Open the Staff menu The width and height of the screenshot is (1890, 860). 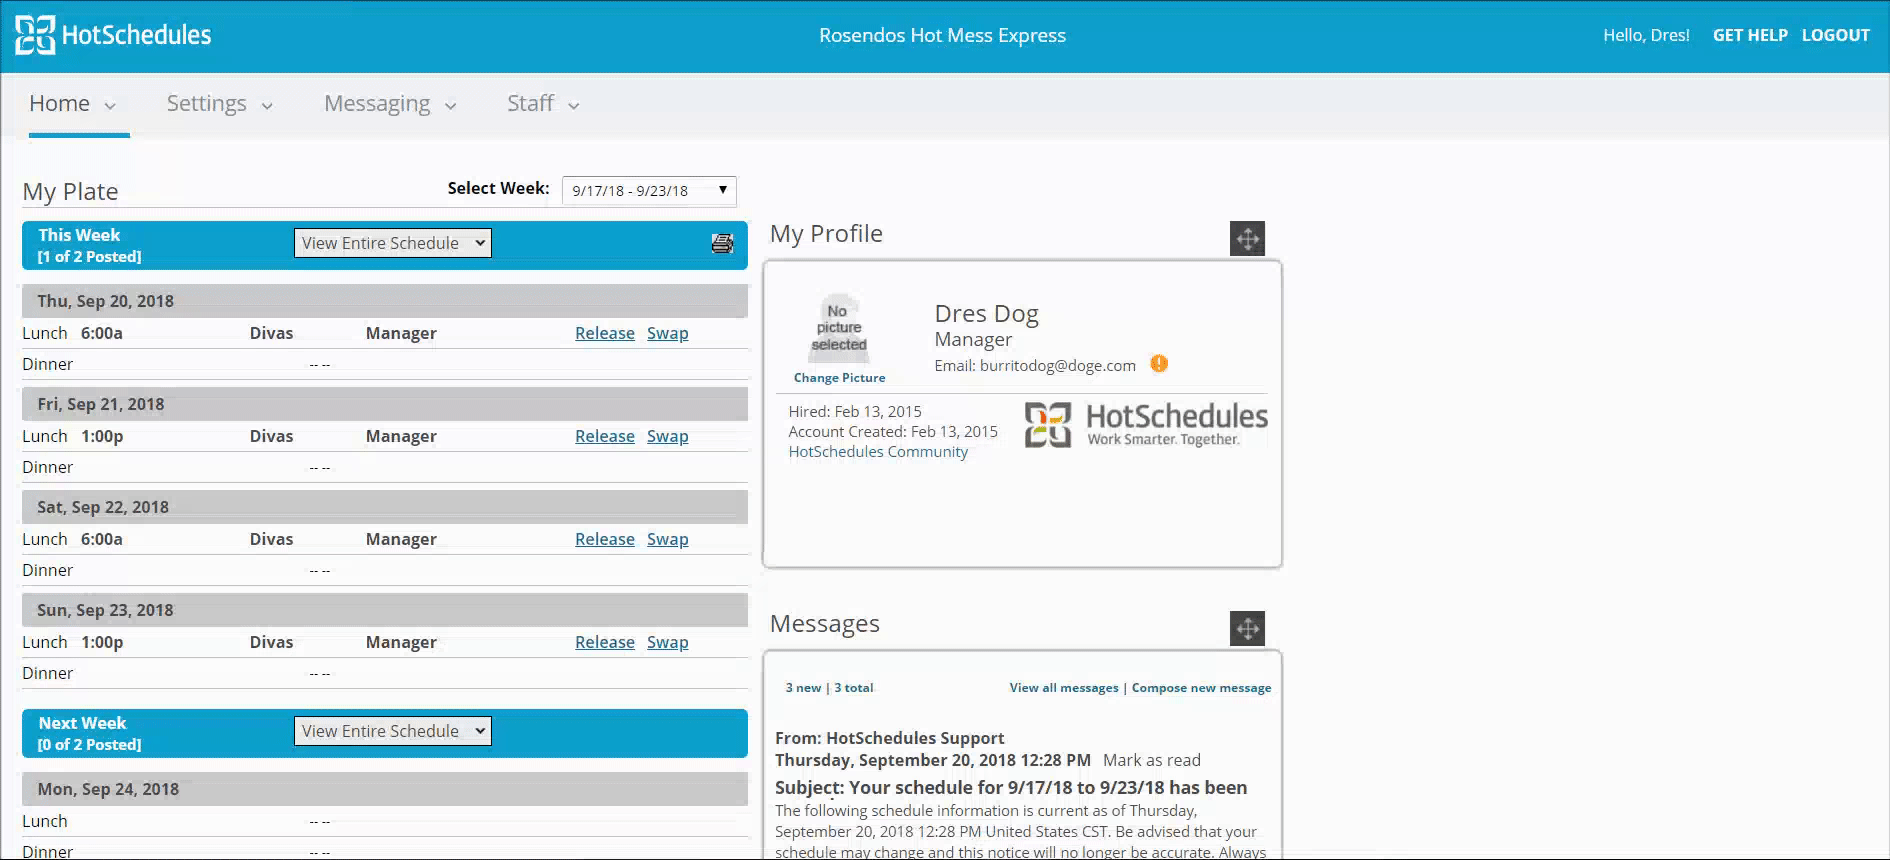click(530, 103)
